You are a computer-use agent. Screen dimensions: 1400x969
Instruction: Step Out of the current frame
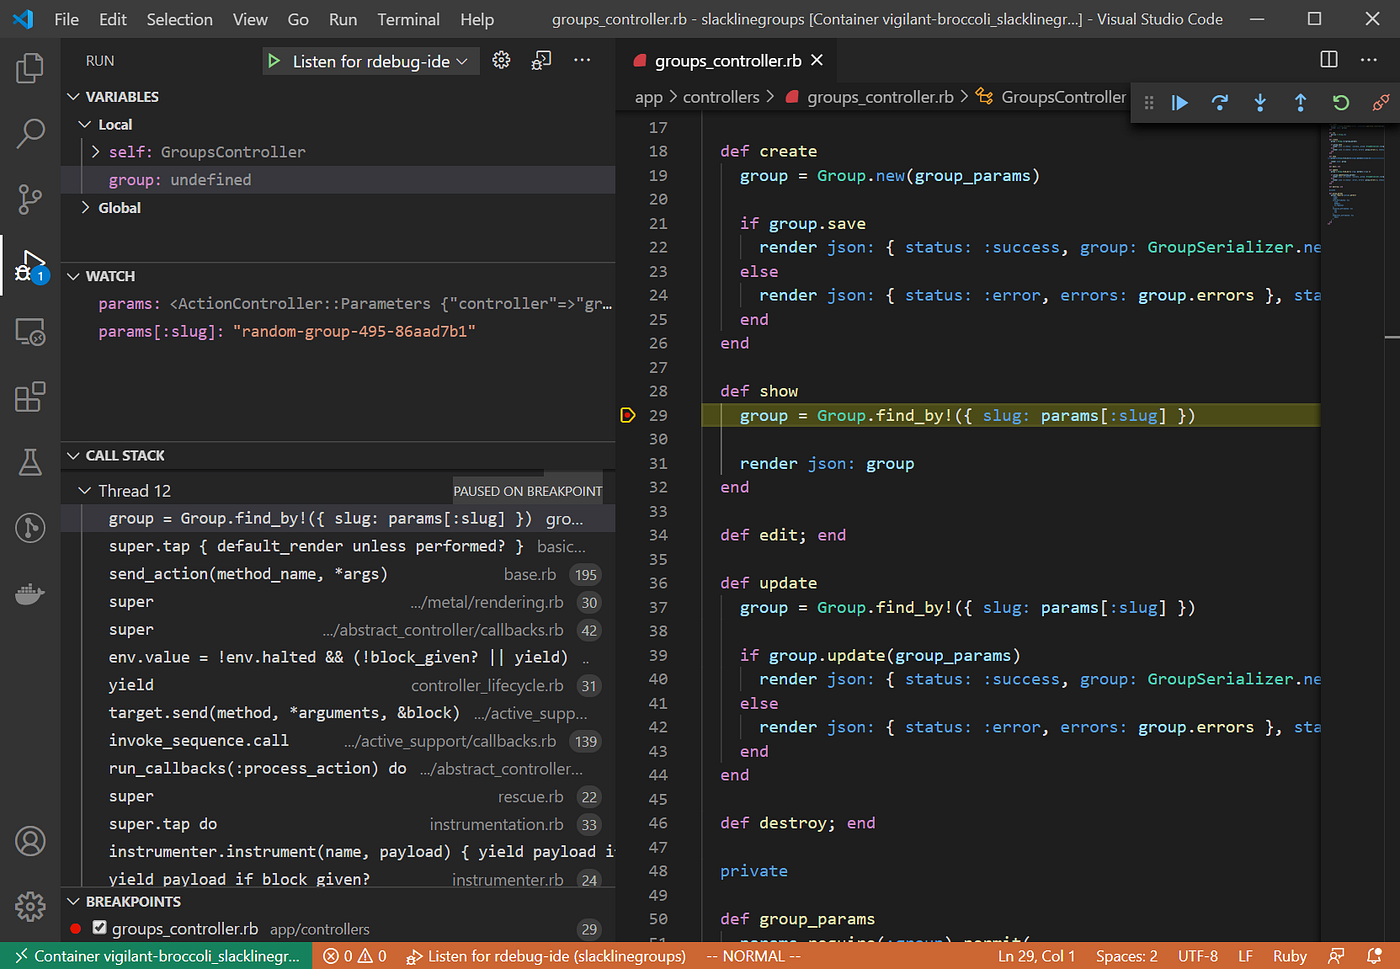pyautogui.click(x=1300, y=102)
